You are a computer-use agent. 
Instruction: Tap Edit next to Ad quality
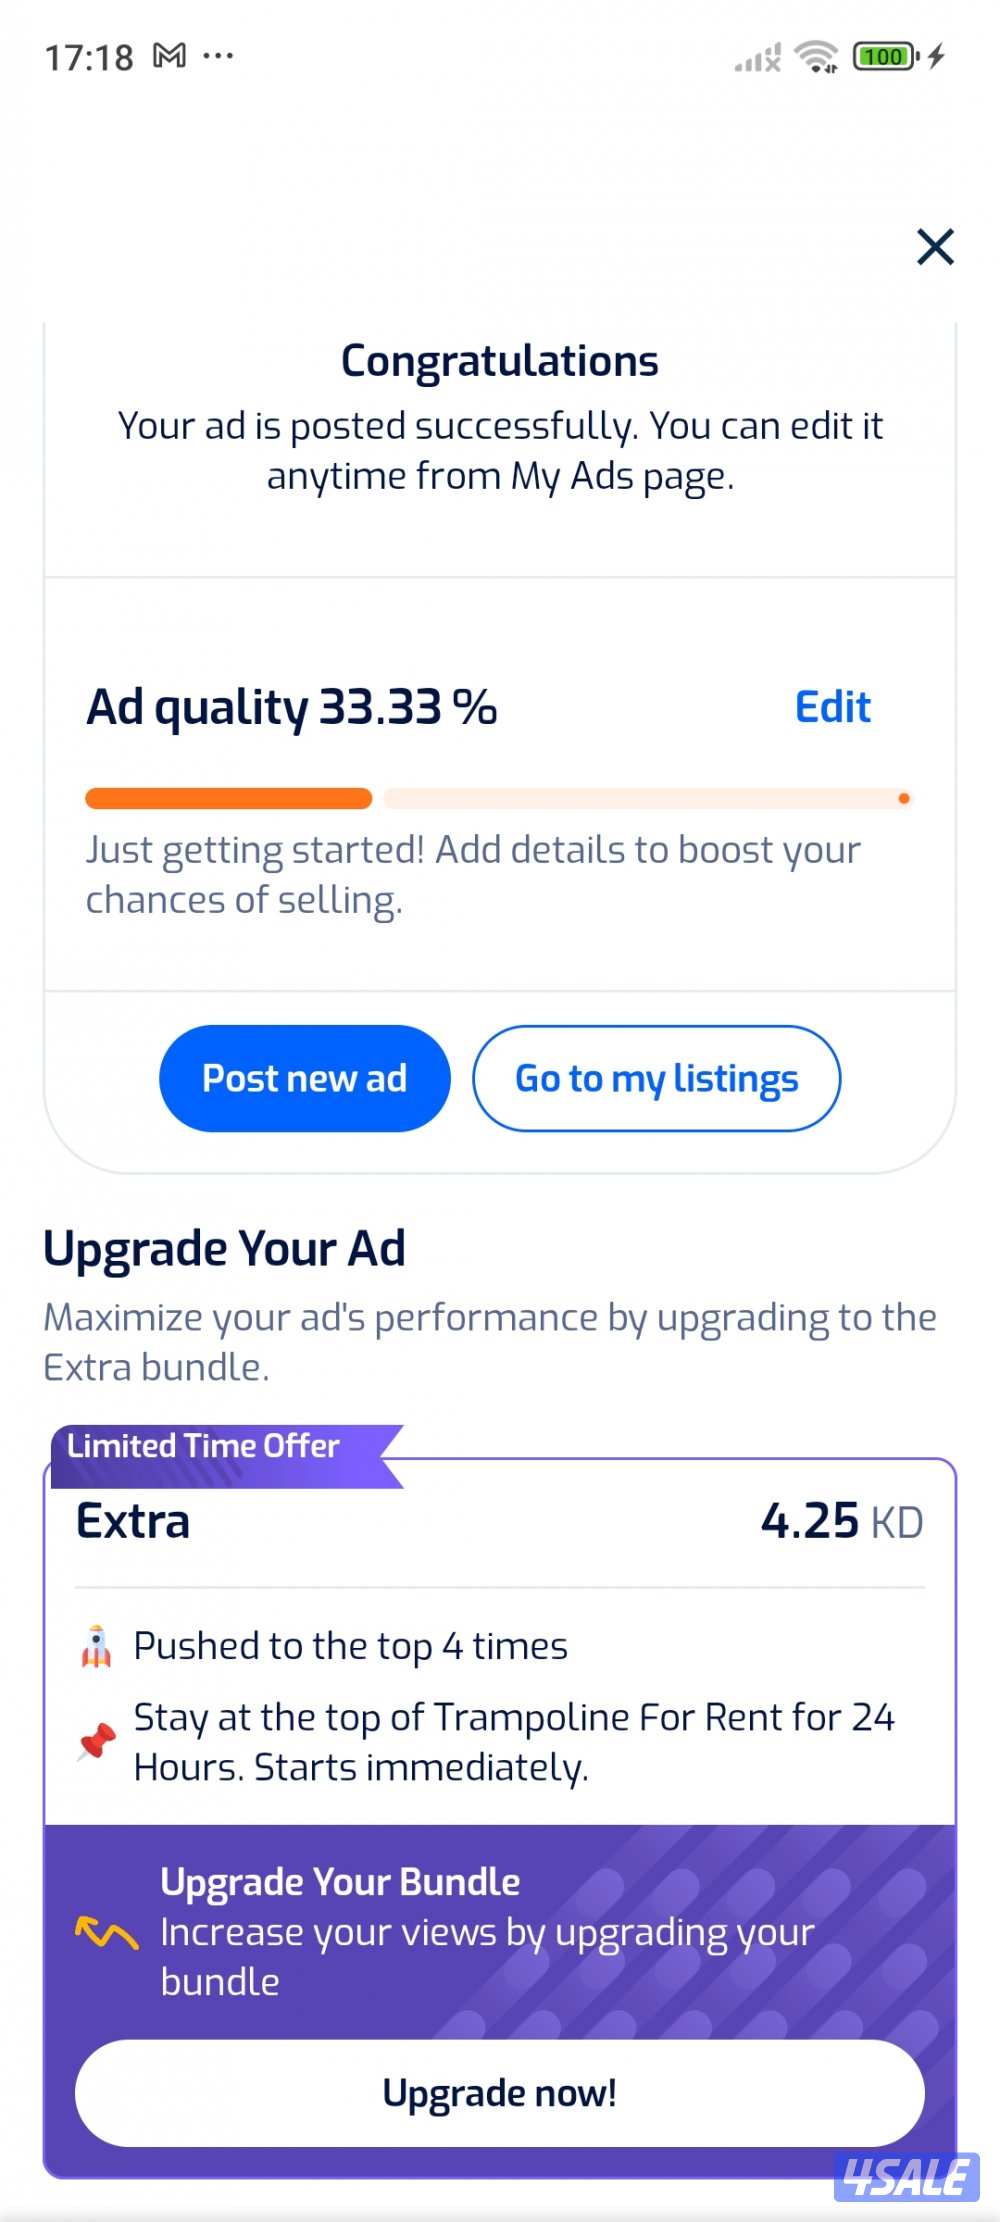pyautogui.click(x=832, y=707)
